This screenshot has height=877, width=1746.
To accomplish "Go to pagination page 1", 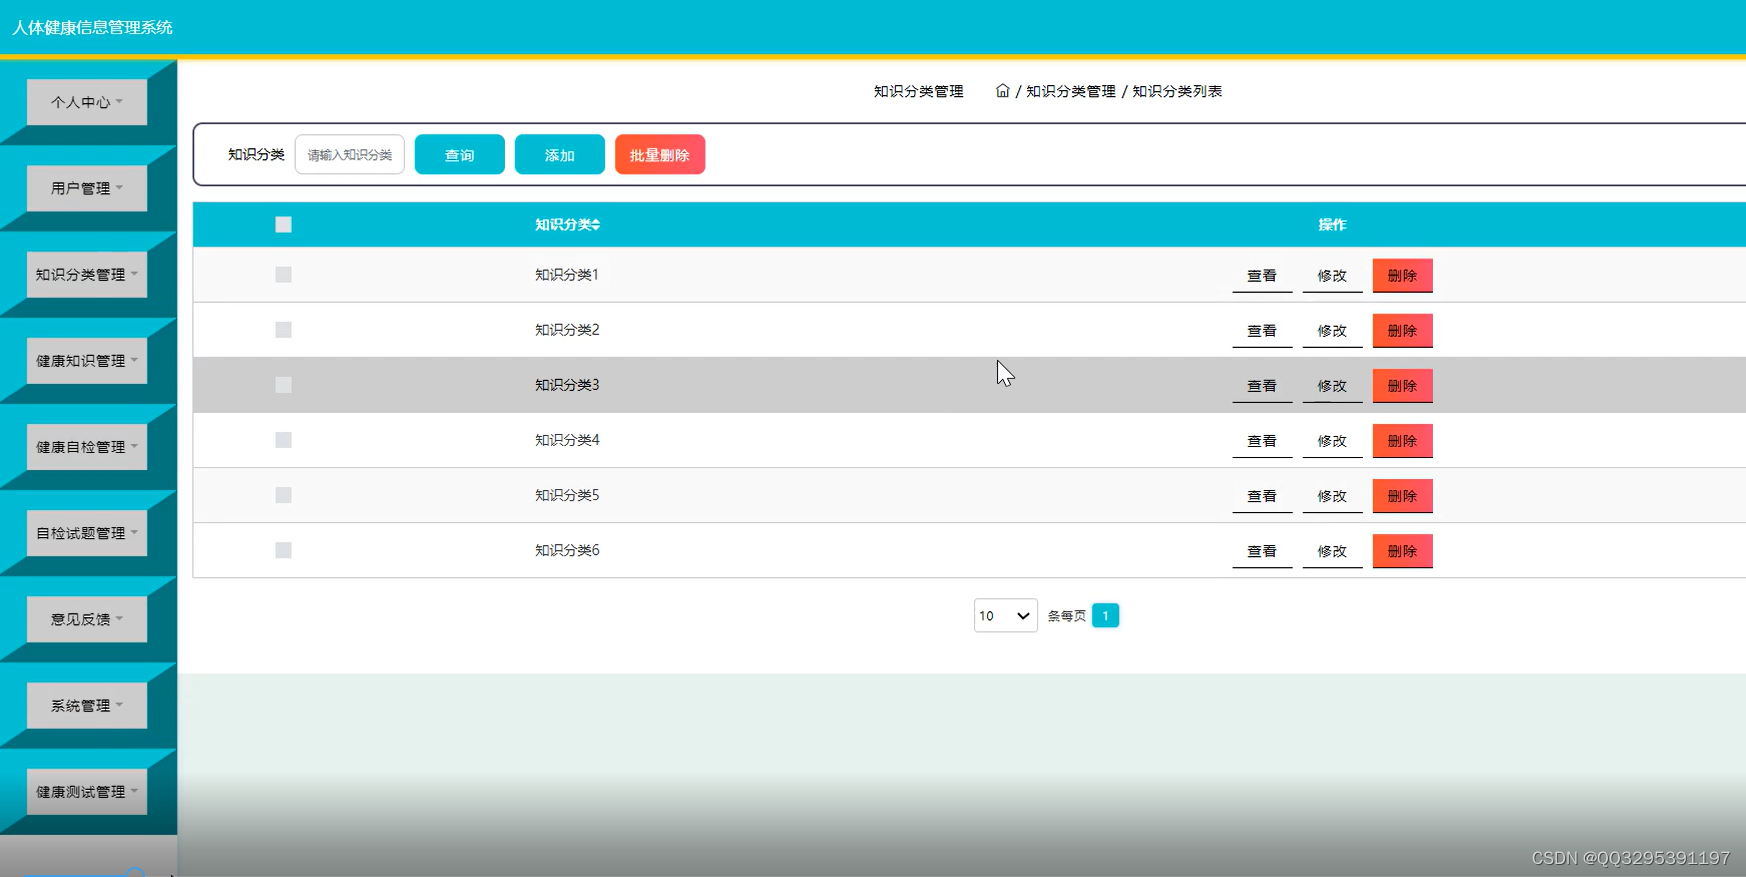I will (1105, 616).
